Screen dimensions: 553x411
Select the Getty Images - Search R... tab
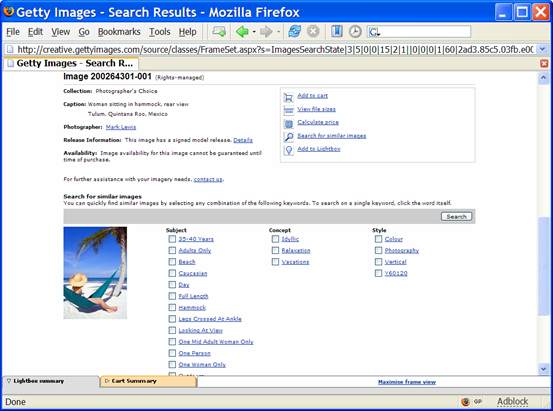click(x=71, y=64)
